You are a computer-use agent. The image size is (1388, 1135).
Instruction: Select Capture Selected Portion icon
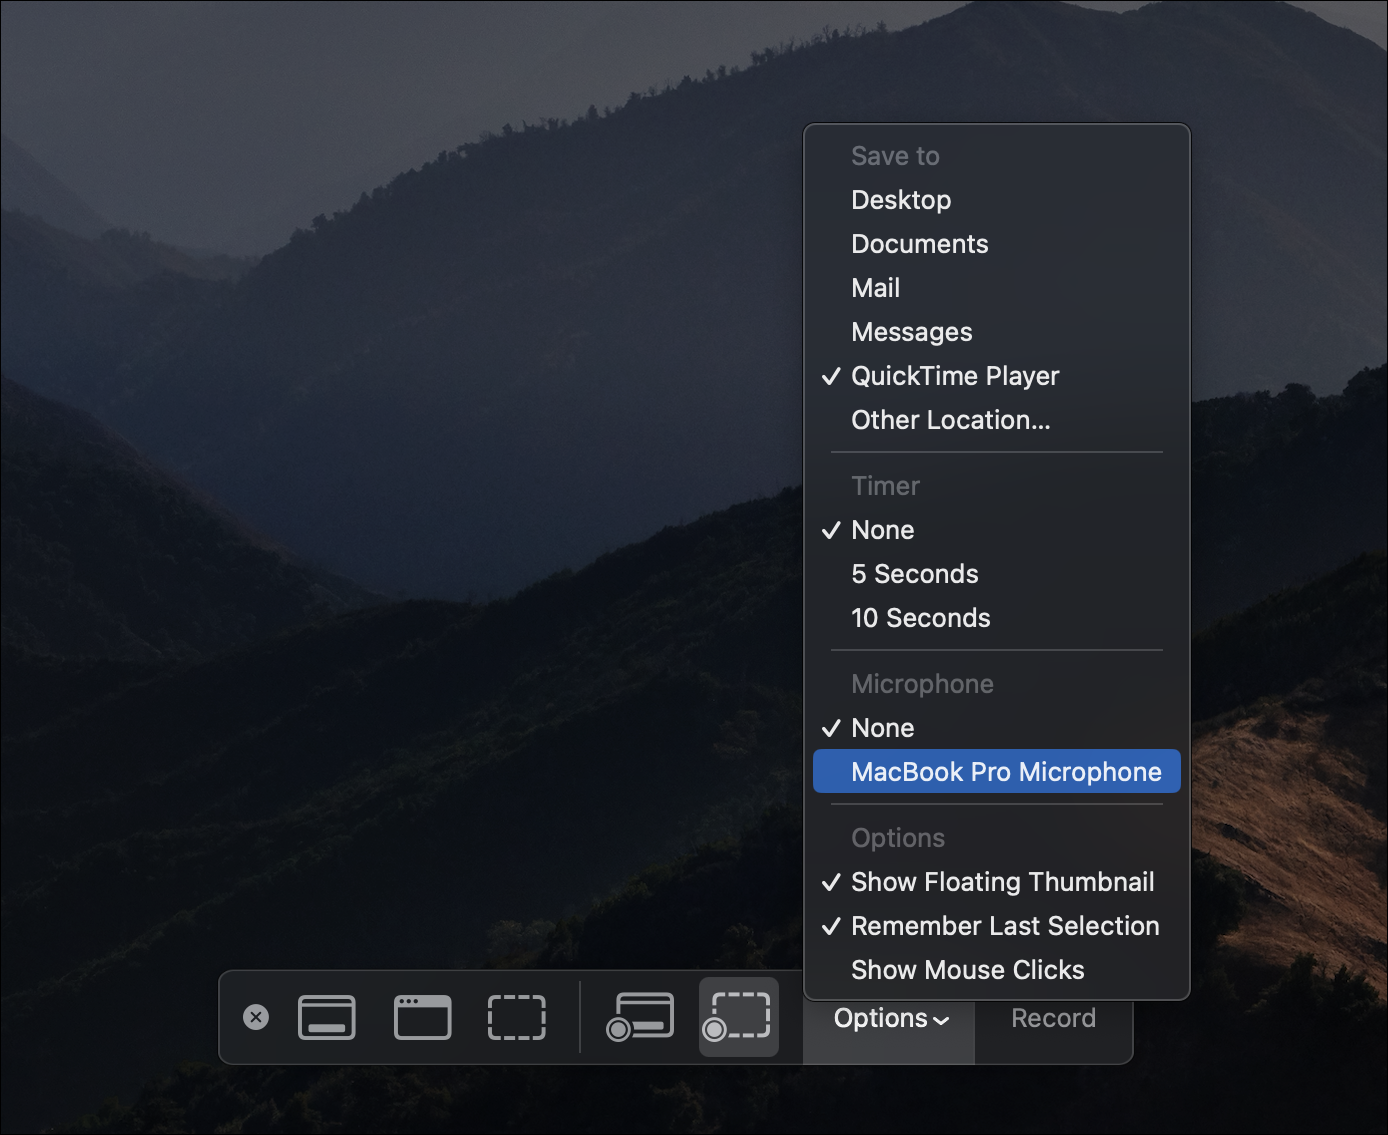pos(517,1017)
